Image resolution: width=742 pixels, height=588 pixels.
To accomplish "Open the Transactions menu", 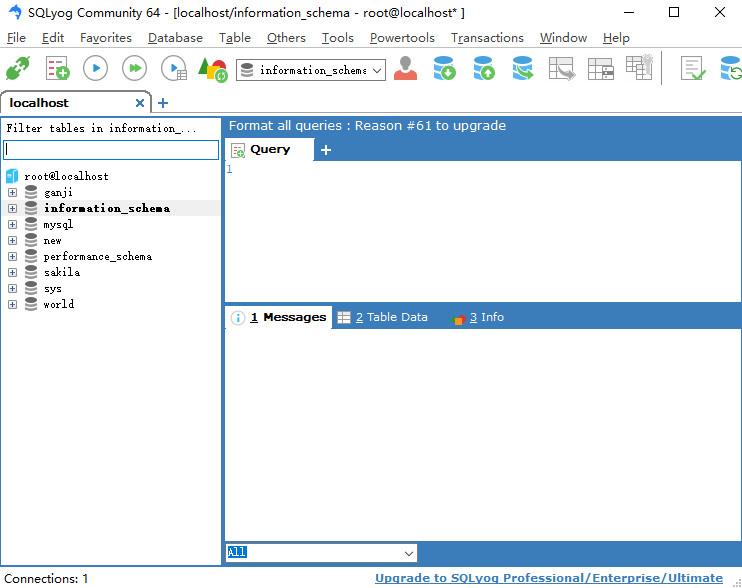I will click(487, 38).
